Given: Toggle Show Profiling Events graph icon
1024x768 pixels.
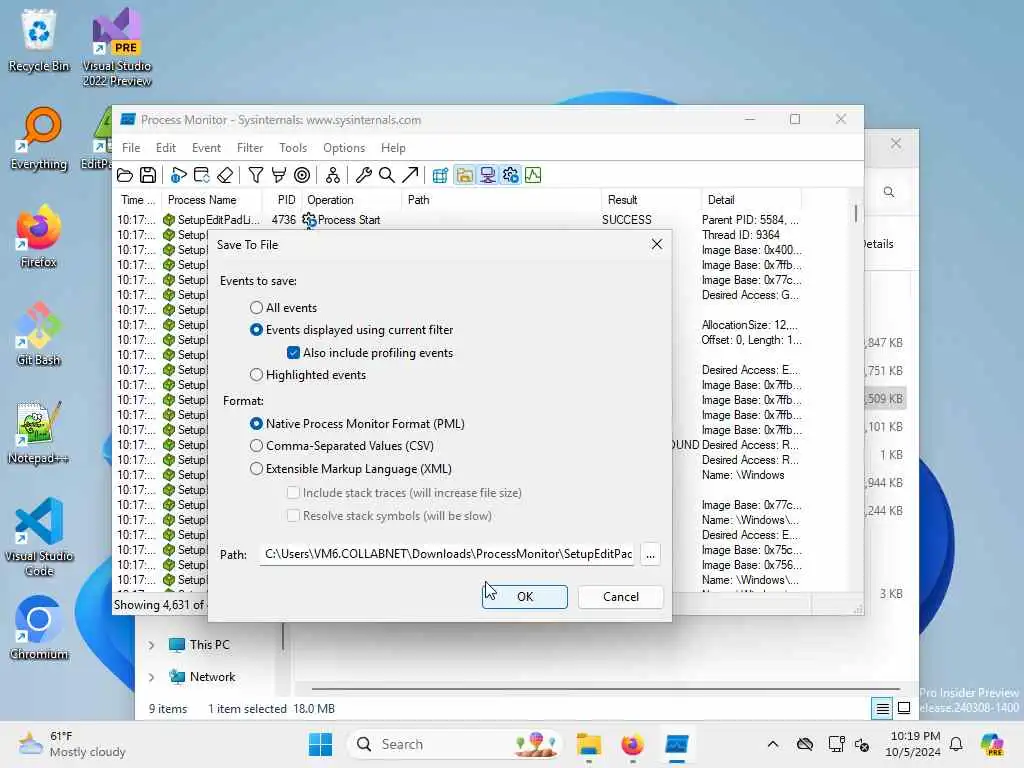Looking at the screenshot, I should pyautogui.click(x=534, y=175).
